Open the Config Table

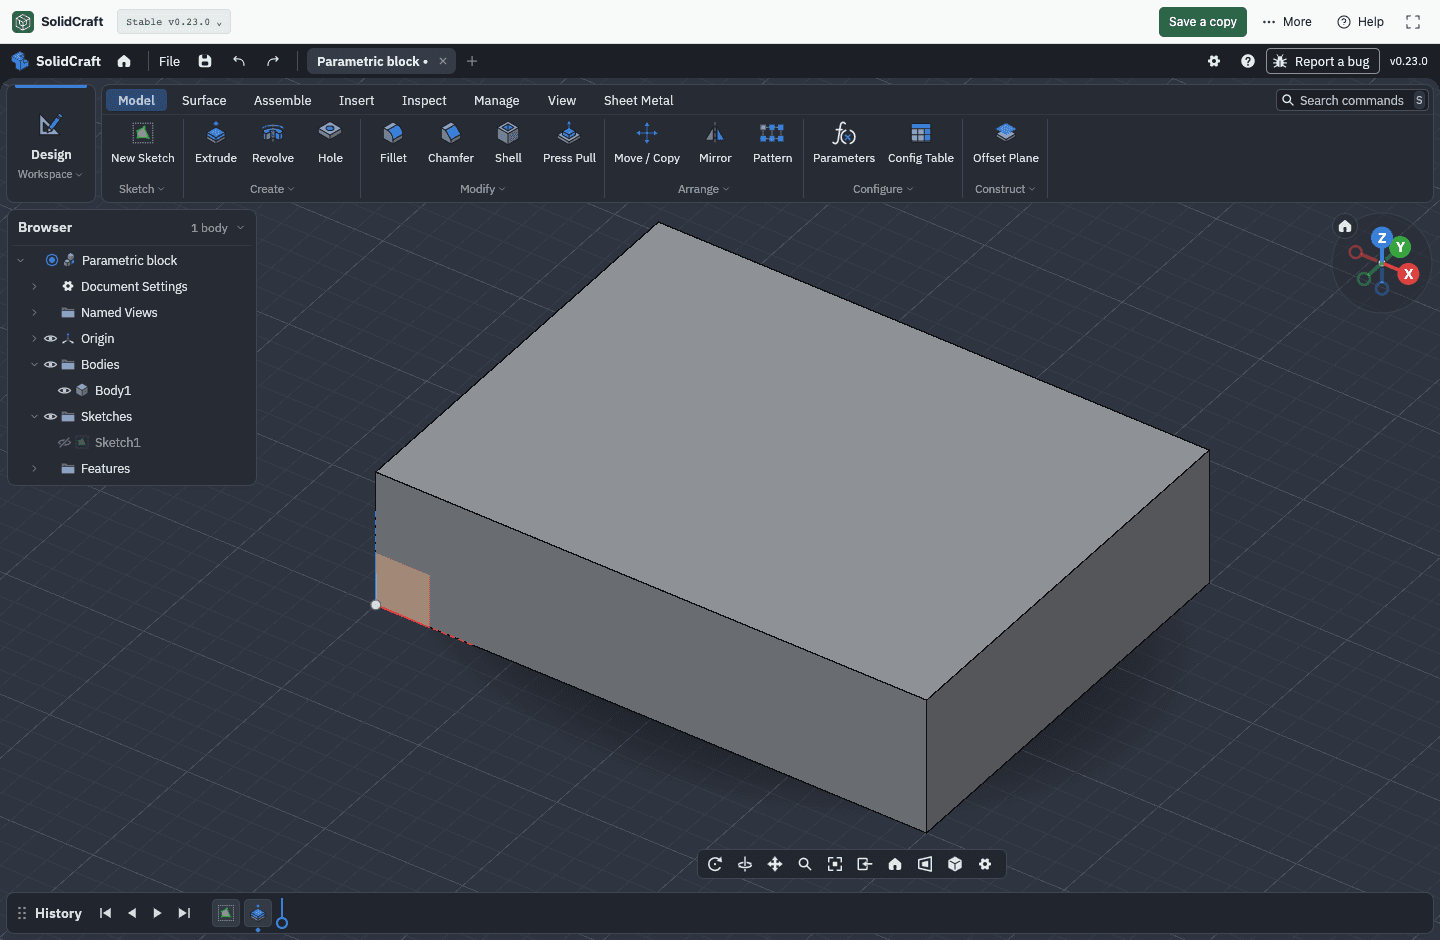pos(921,143)
